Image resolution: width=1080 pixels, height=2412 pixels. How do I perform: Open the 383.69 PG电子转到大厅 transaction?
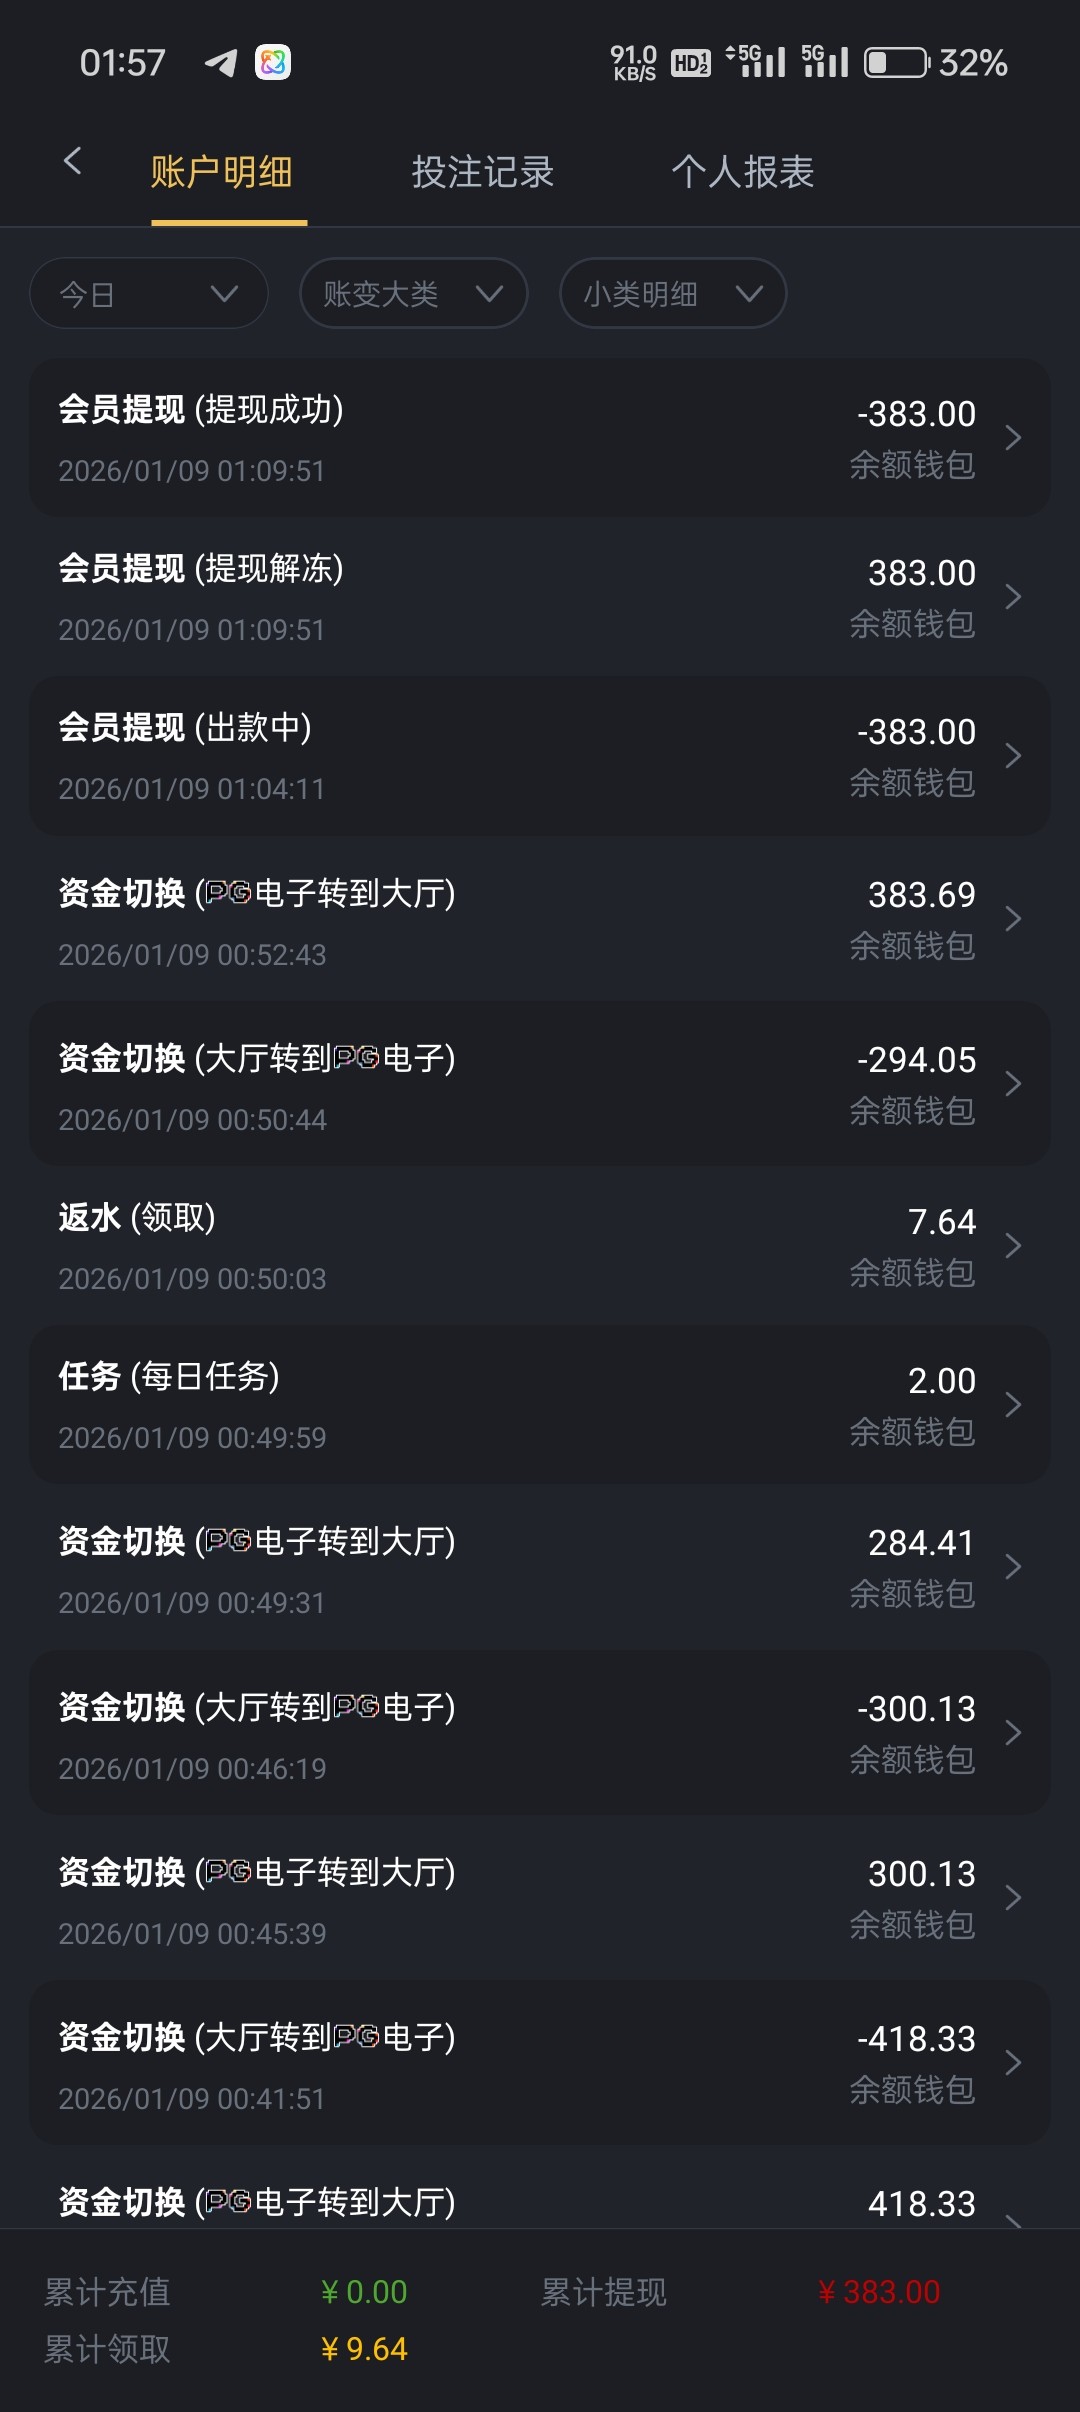[x=540, y=920]
